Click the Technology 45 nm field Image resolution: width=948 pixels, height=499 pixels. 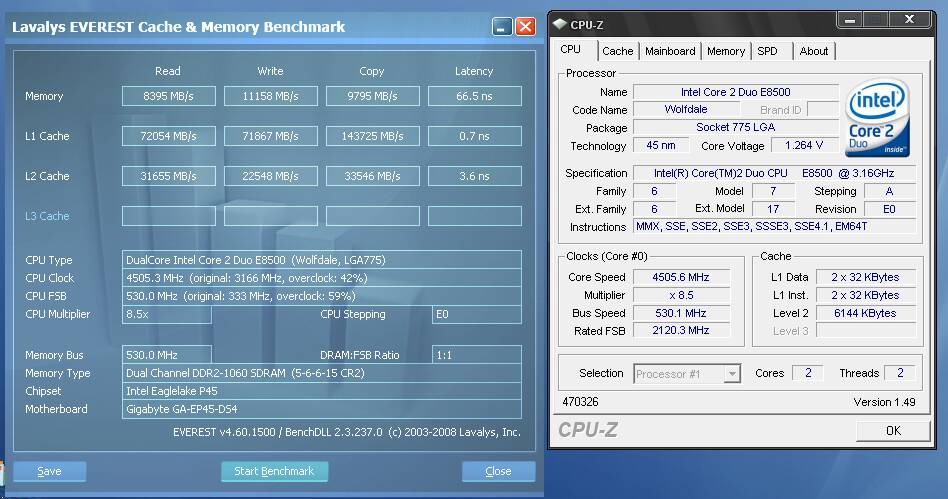(x=661, y=145)
